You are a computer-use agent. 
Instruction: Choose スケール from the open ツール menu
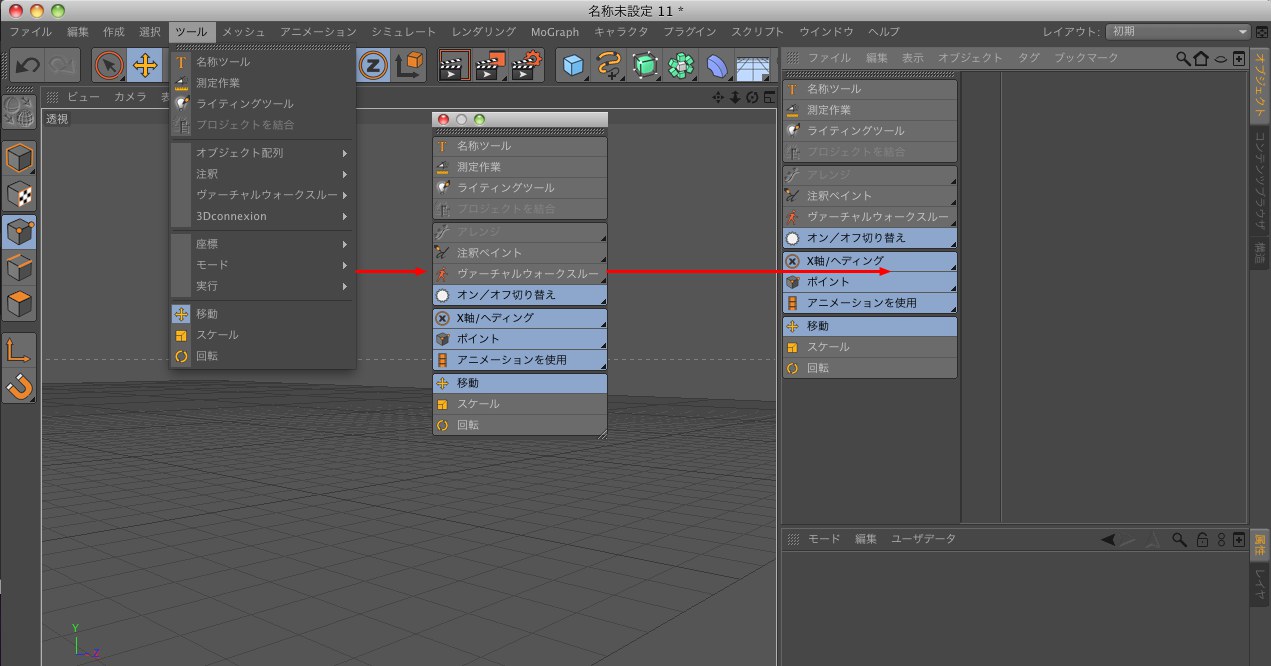click(x=217, y=335)
